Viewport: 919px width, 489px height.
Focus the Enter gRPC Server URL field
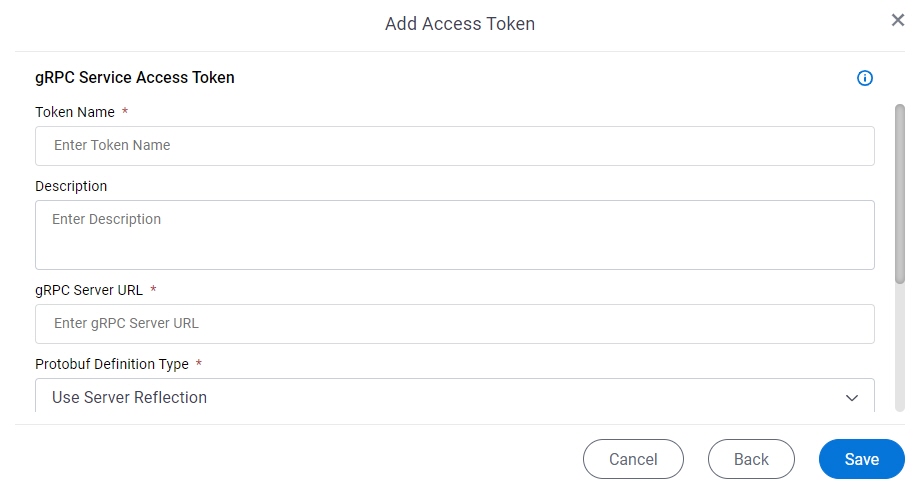455,324
